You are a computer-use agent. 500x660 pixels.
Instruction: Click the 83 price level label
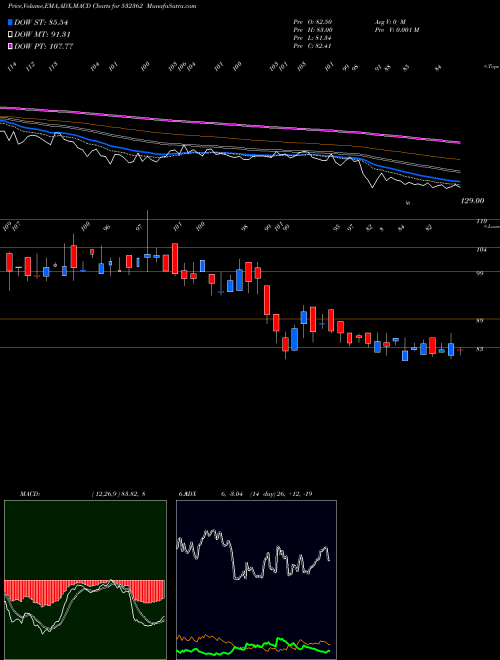click(479, 349)
